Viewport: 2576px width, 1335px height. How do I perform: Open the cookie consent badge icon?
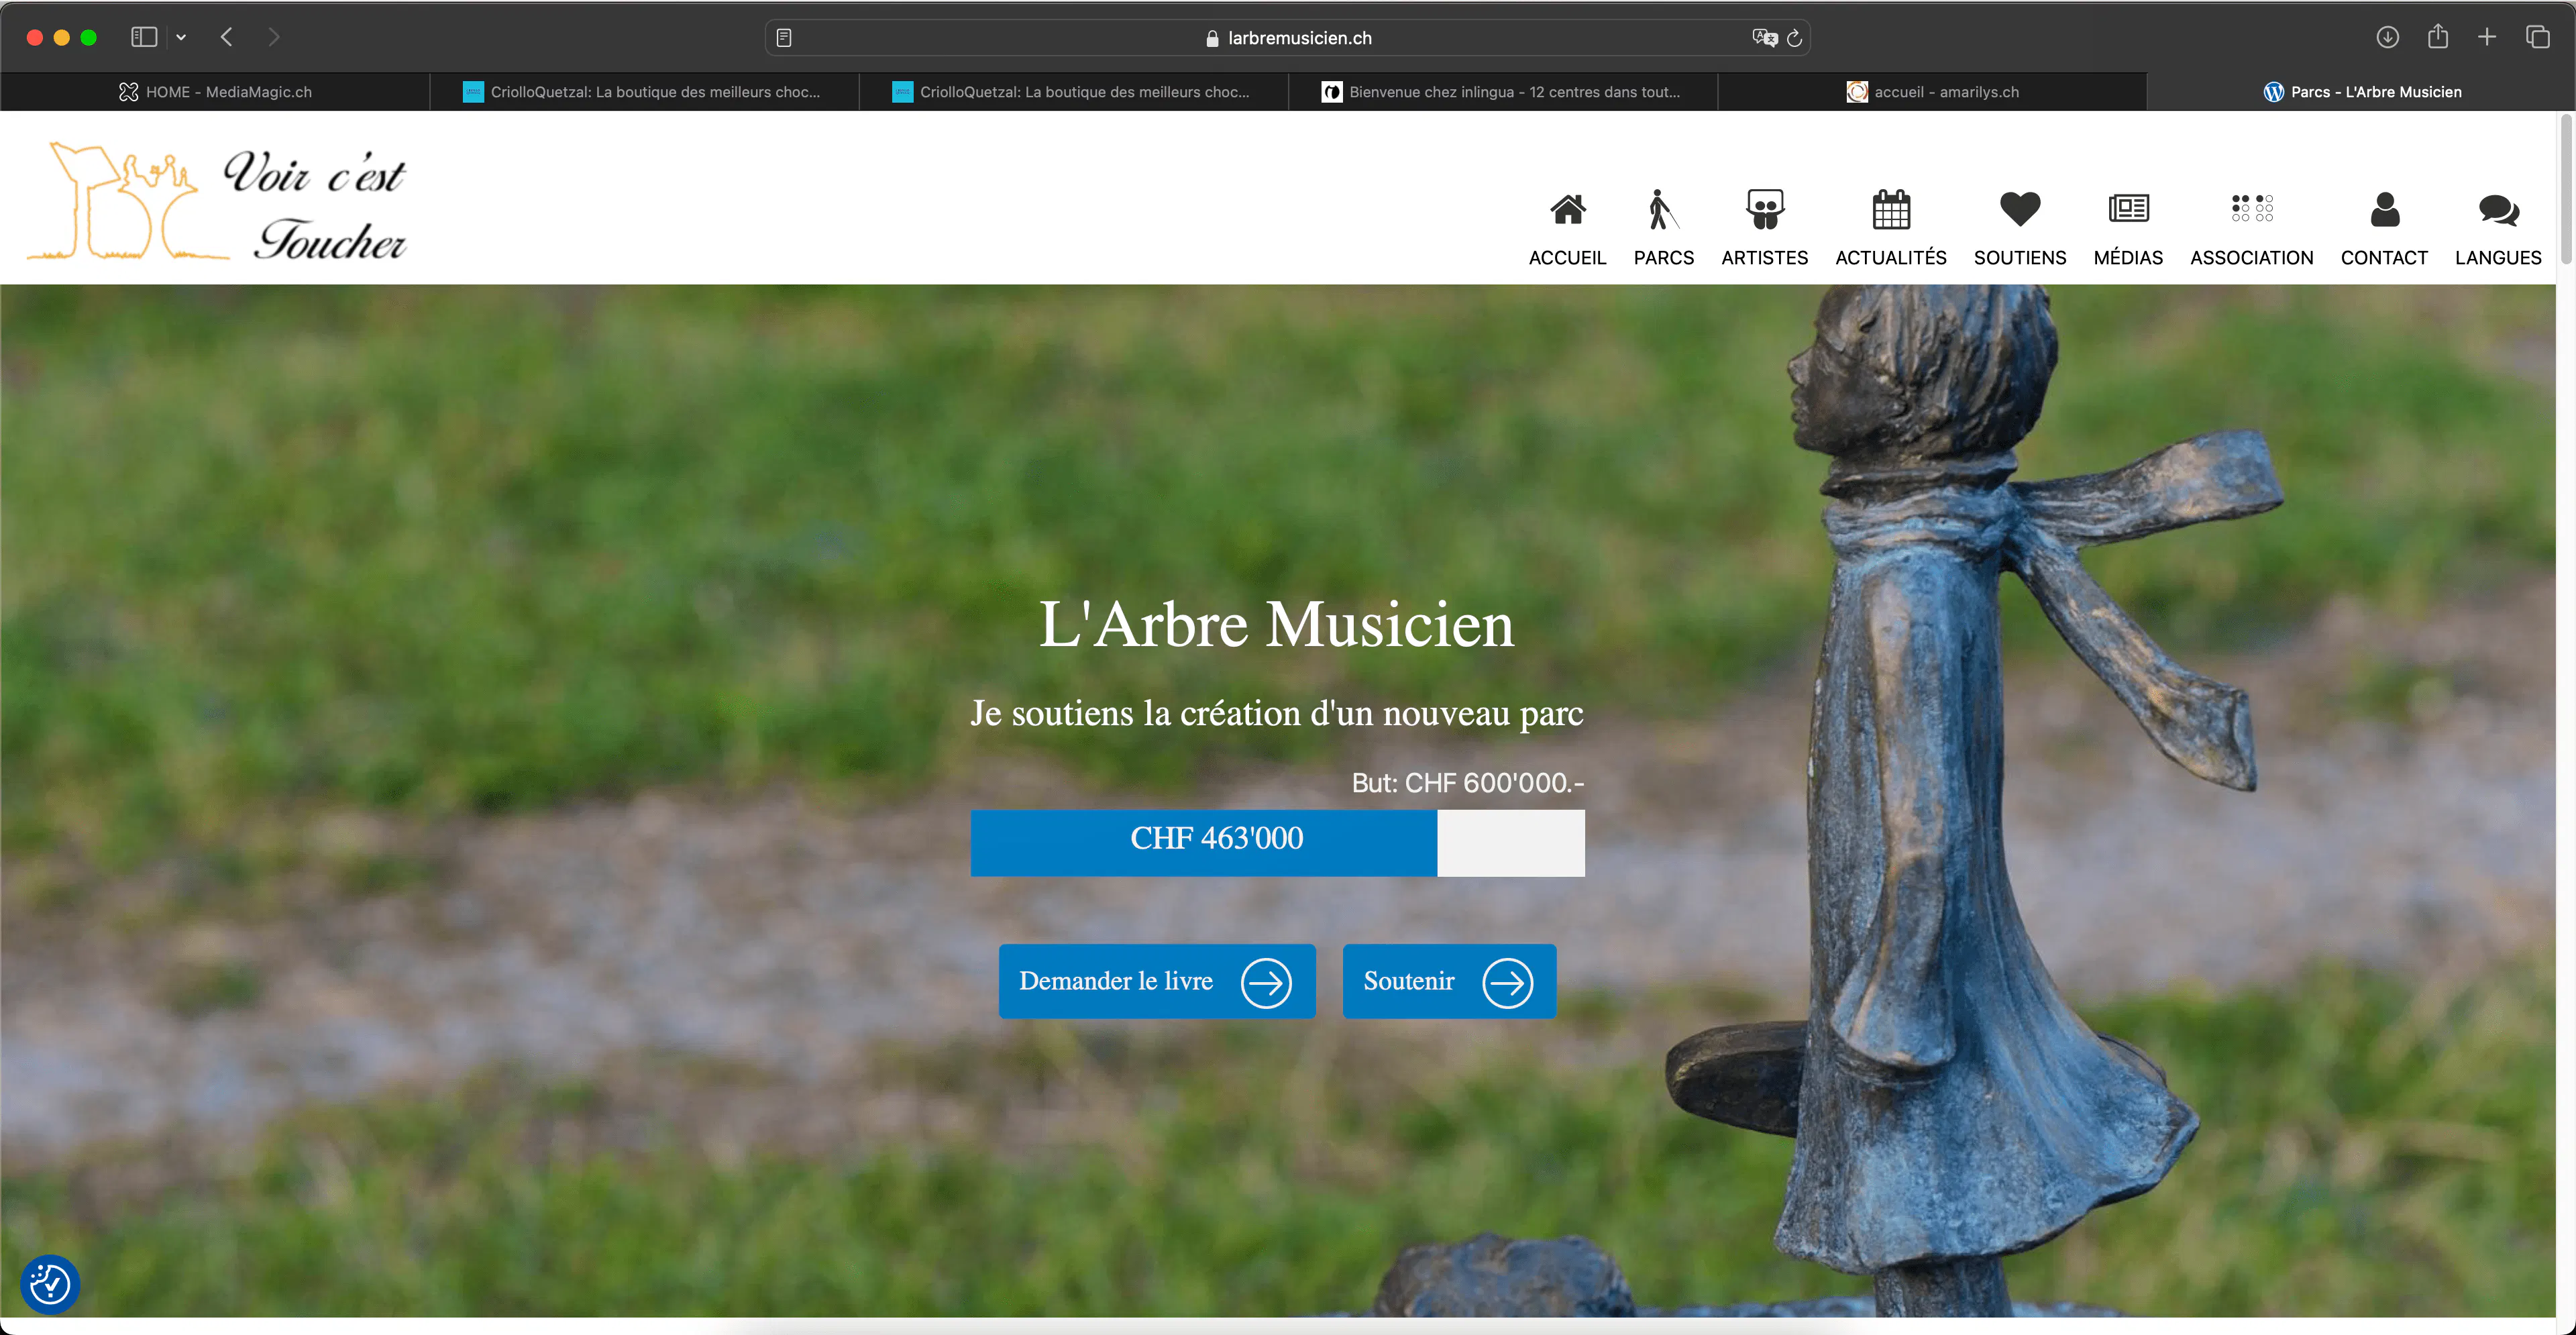pos(50,1284)
